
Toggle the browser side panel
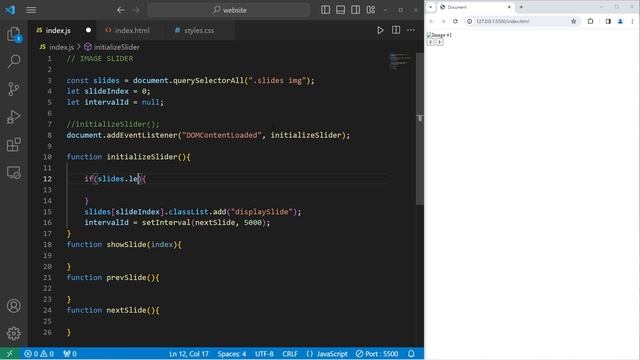608,21
